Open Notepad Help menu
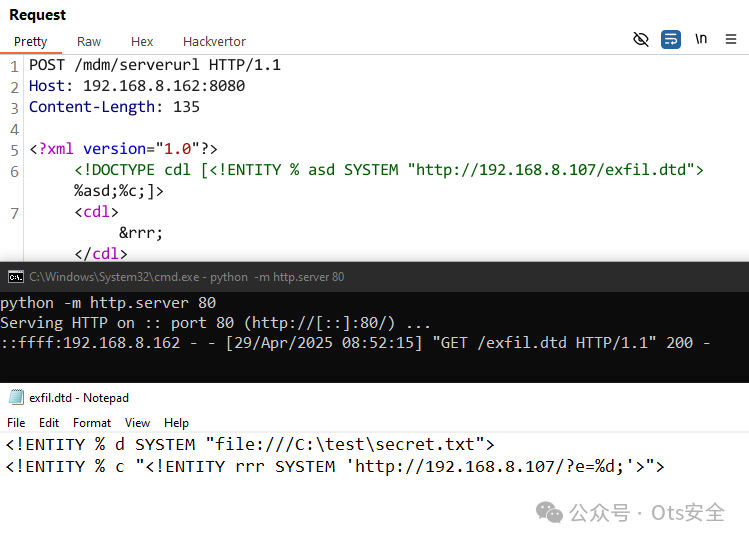 [176, 423]
